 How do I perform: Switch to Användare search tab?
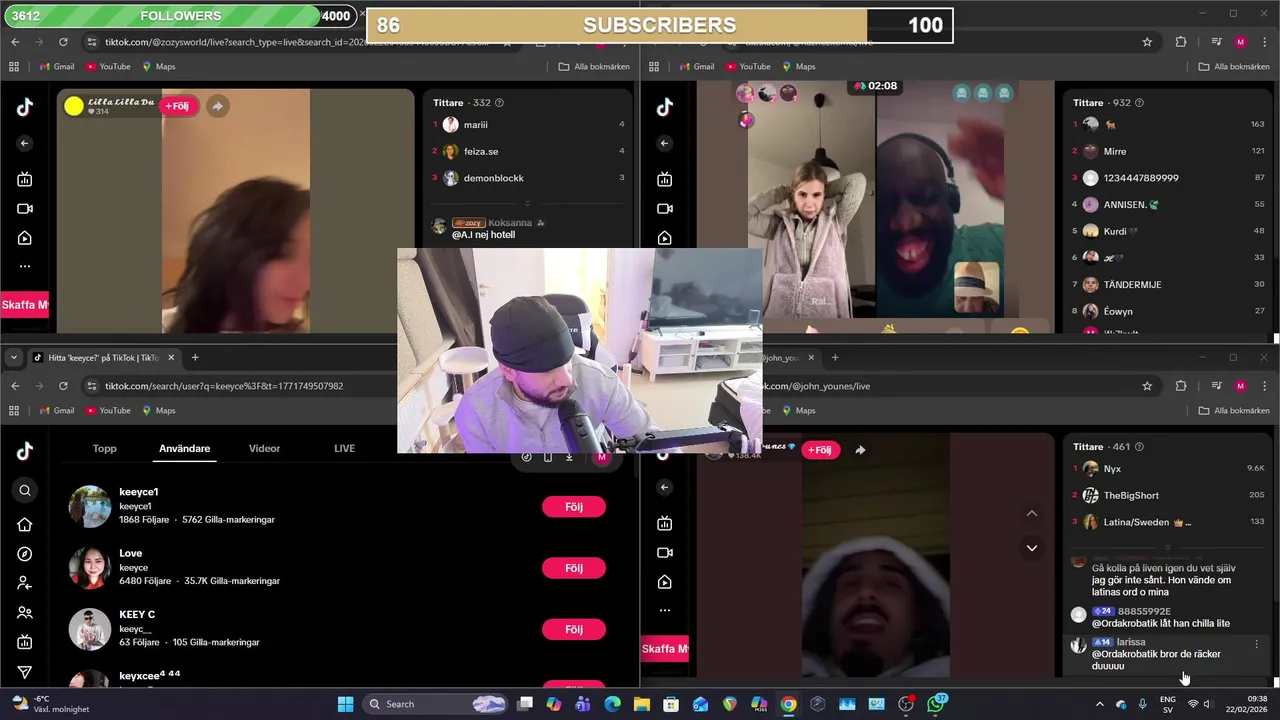tap(185, 448)
